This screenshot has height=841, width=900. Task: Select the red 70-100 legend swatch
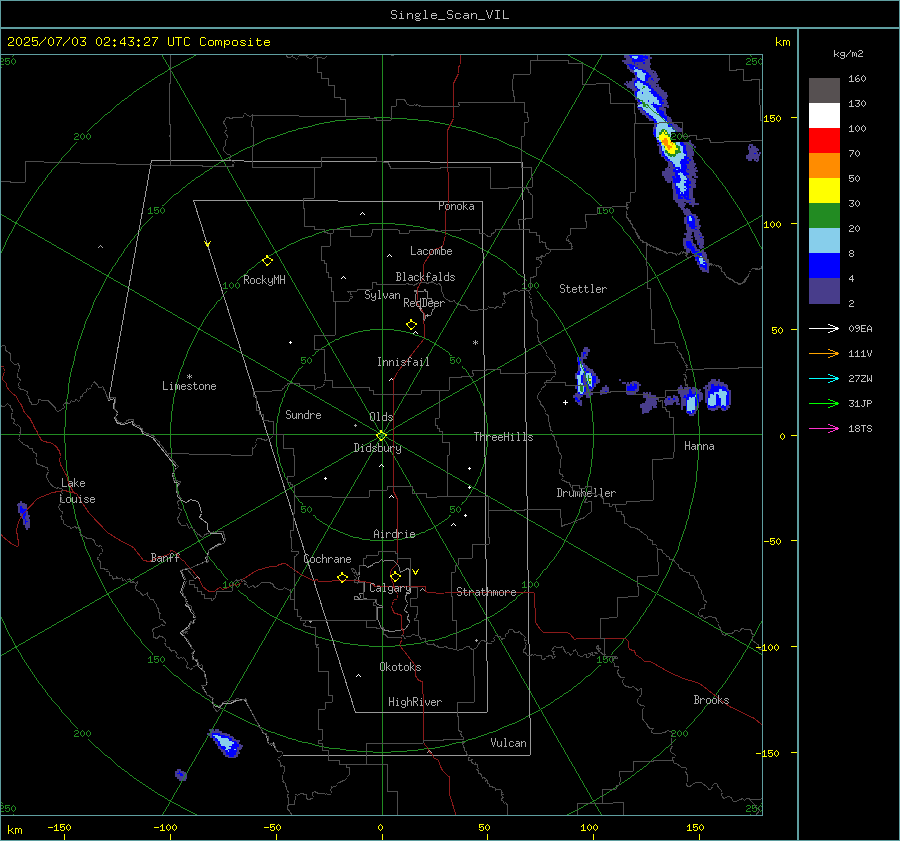pos(824,141)
